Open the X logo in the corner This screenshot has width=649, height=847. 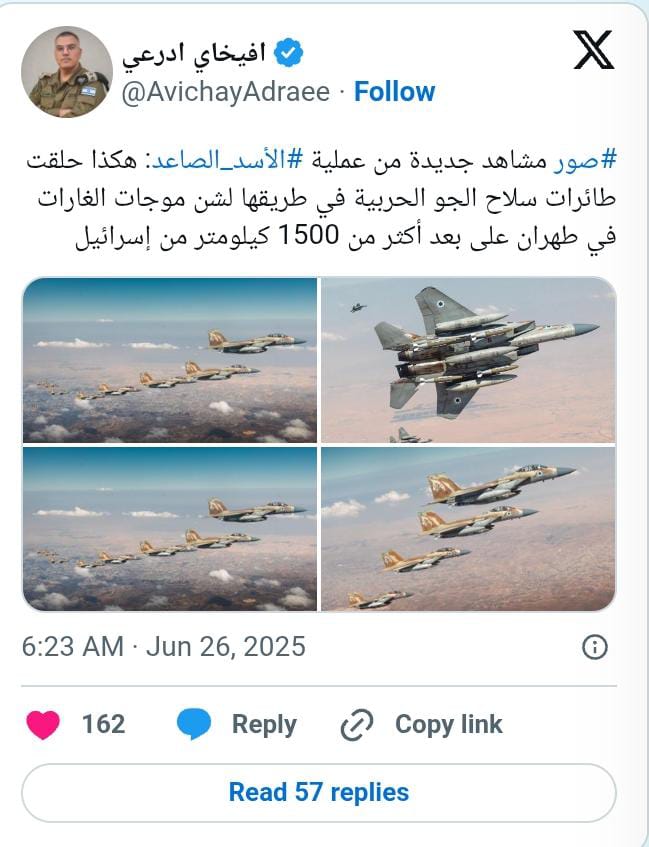click(593, 50)
